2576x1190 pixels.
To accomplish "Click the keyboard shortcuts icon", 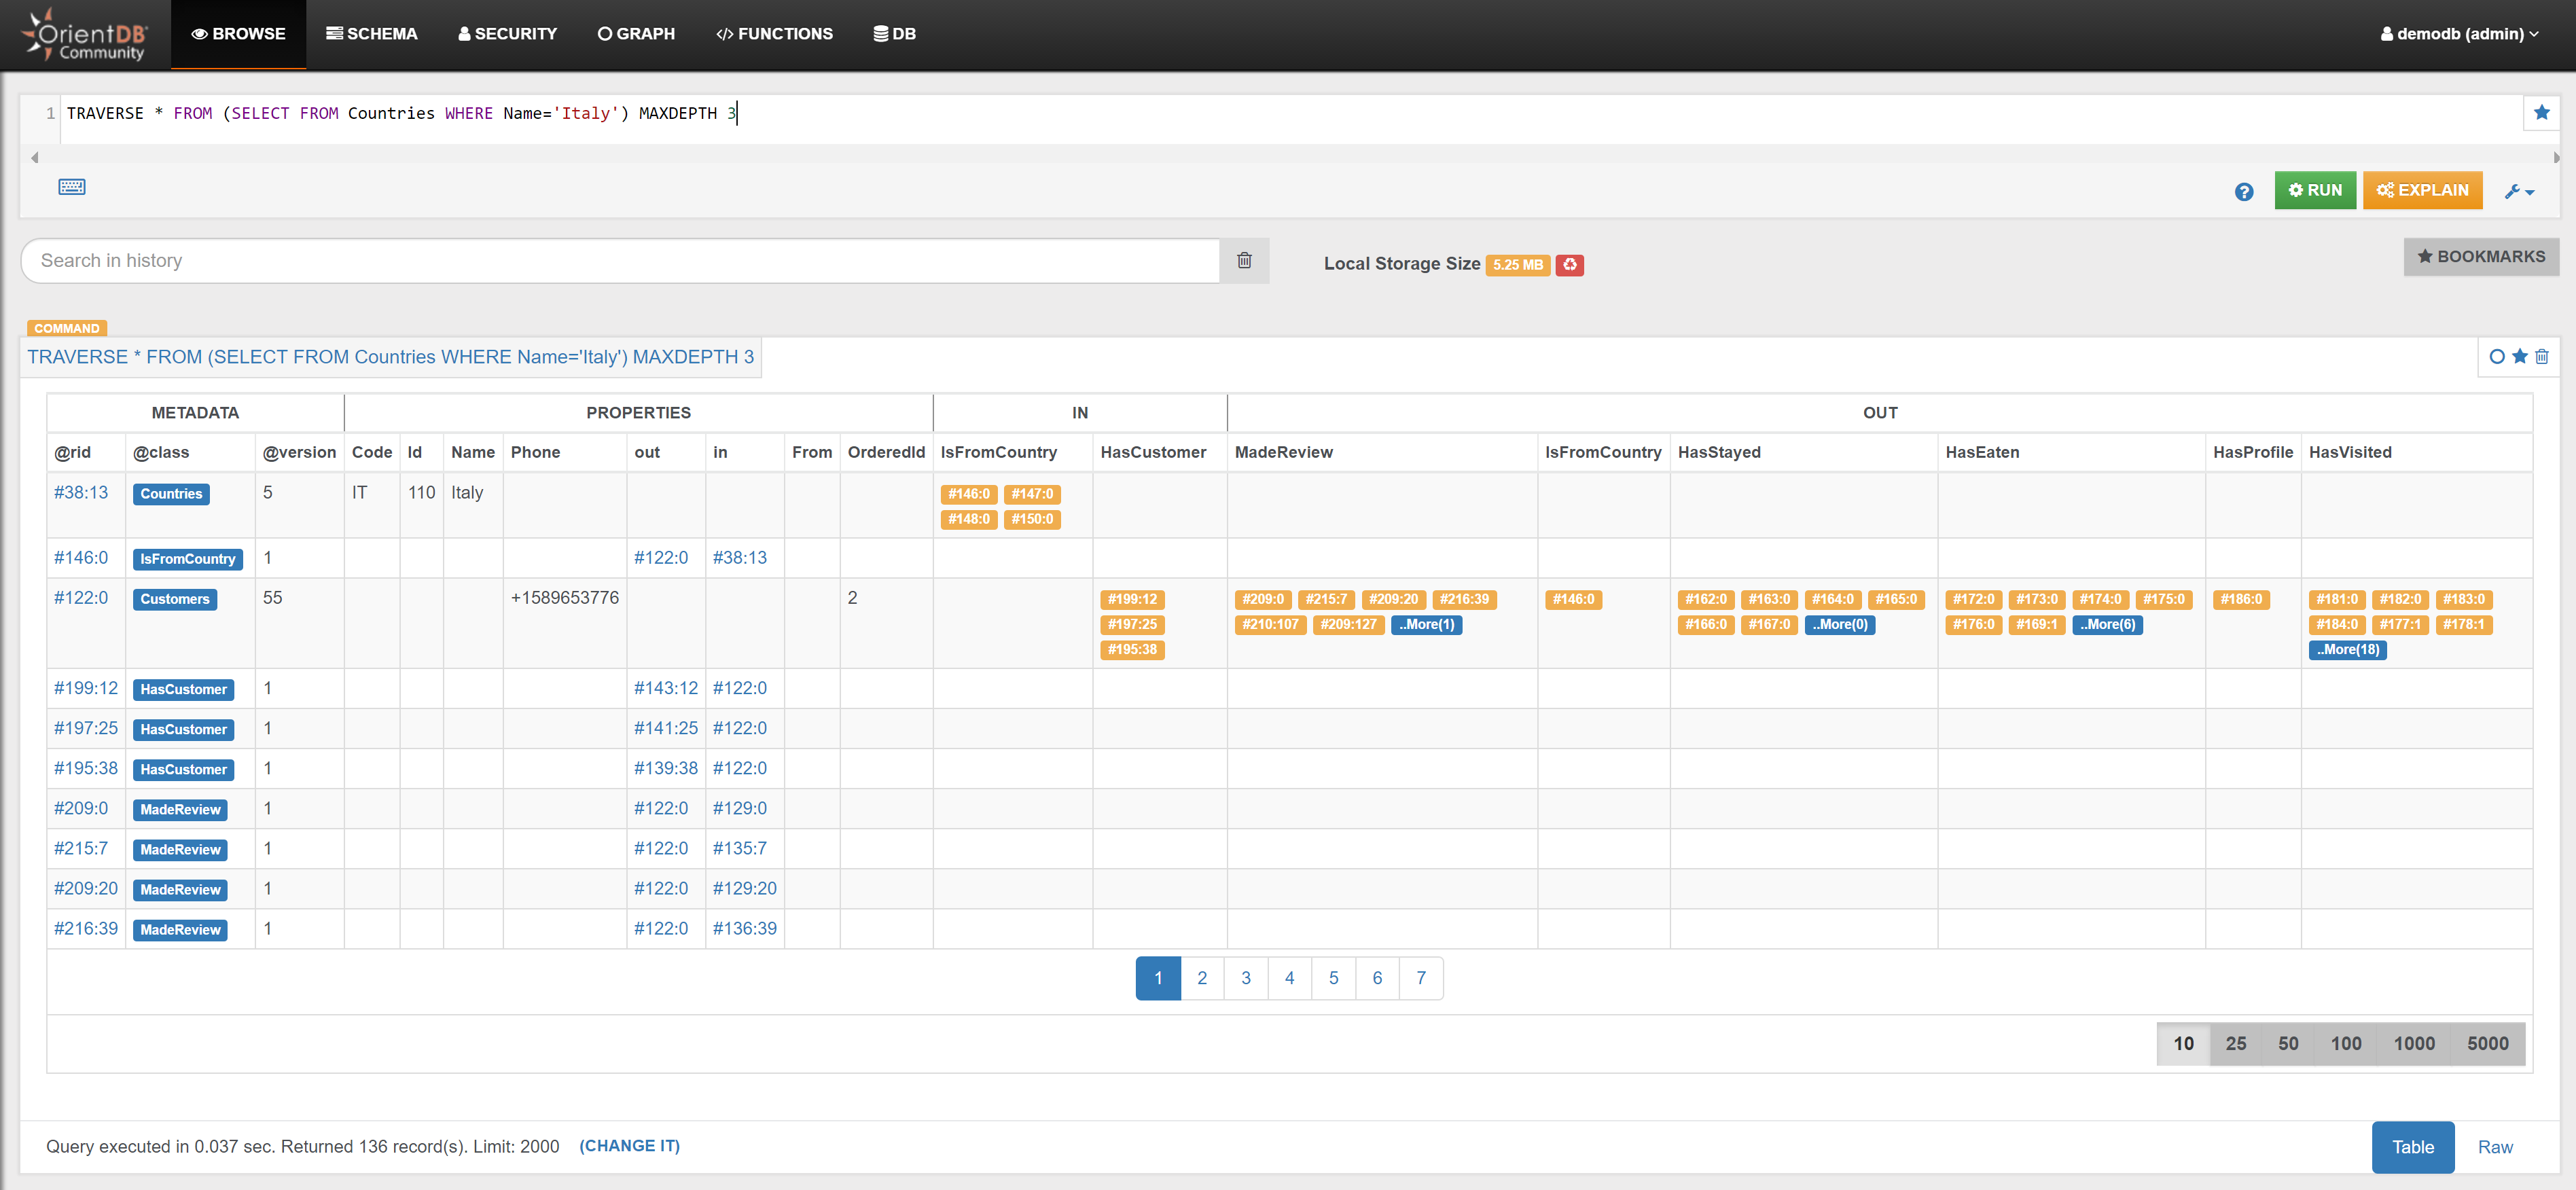I will tap(72, 187).
